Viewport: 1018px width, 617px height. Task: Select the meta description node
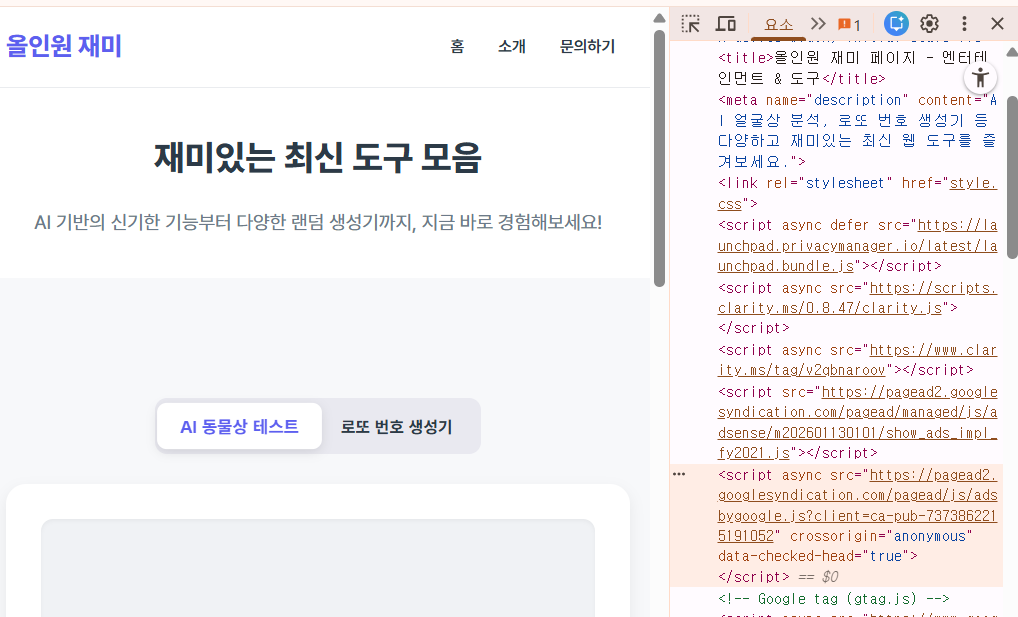tap(857, 131)
